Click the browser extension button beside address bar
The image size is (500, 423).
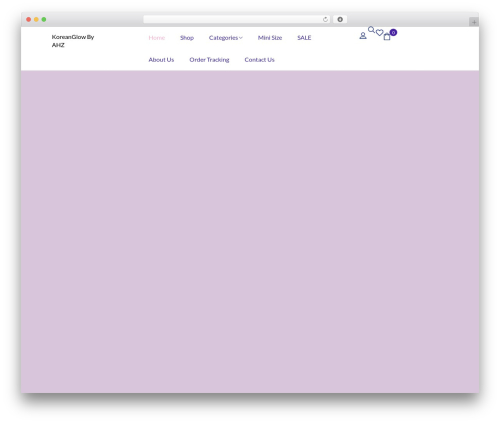(340, 19)
